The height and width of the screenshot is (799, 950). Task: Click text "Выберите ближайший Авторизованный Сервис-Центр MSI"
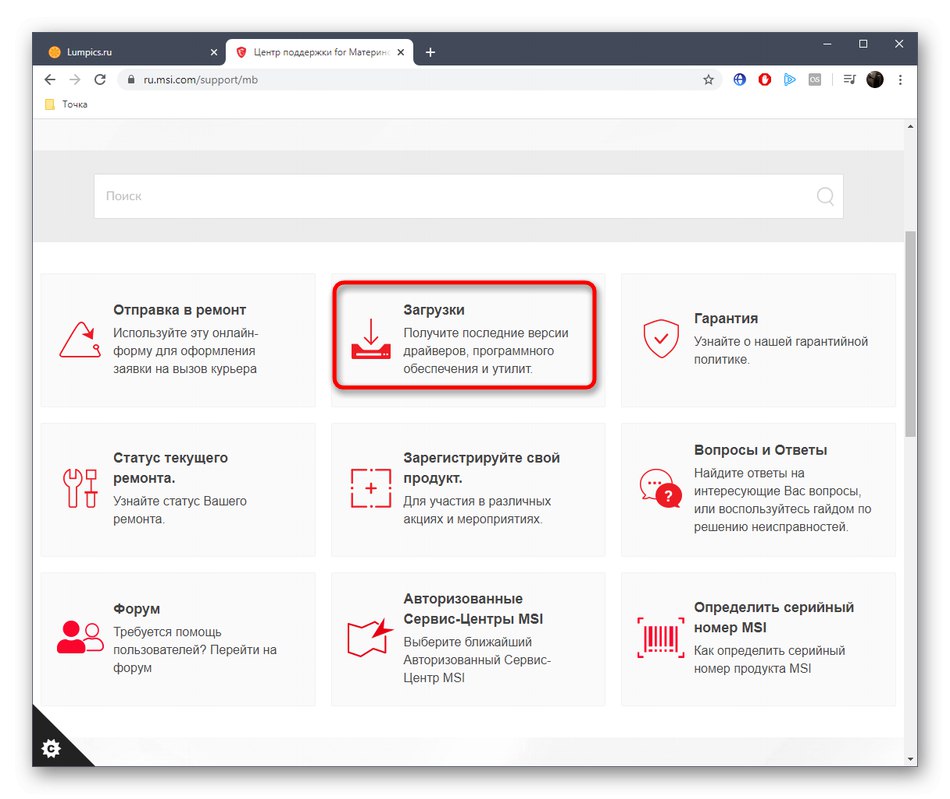tap(477, 660)
